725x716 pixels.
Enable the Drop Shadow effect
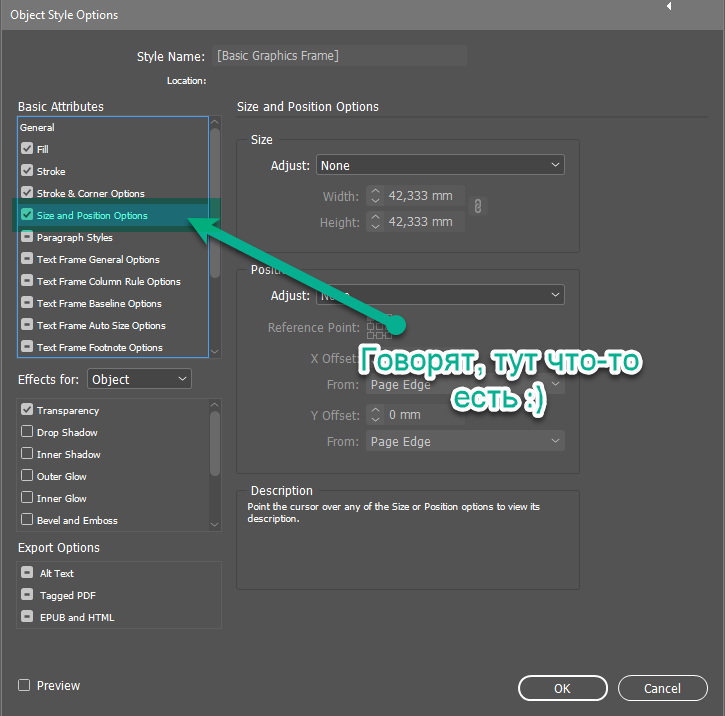27,432
